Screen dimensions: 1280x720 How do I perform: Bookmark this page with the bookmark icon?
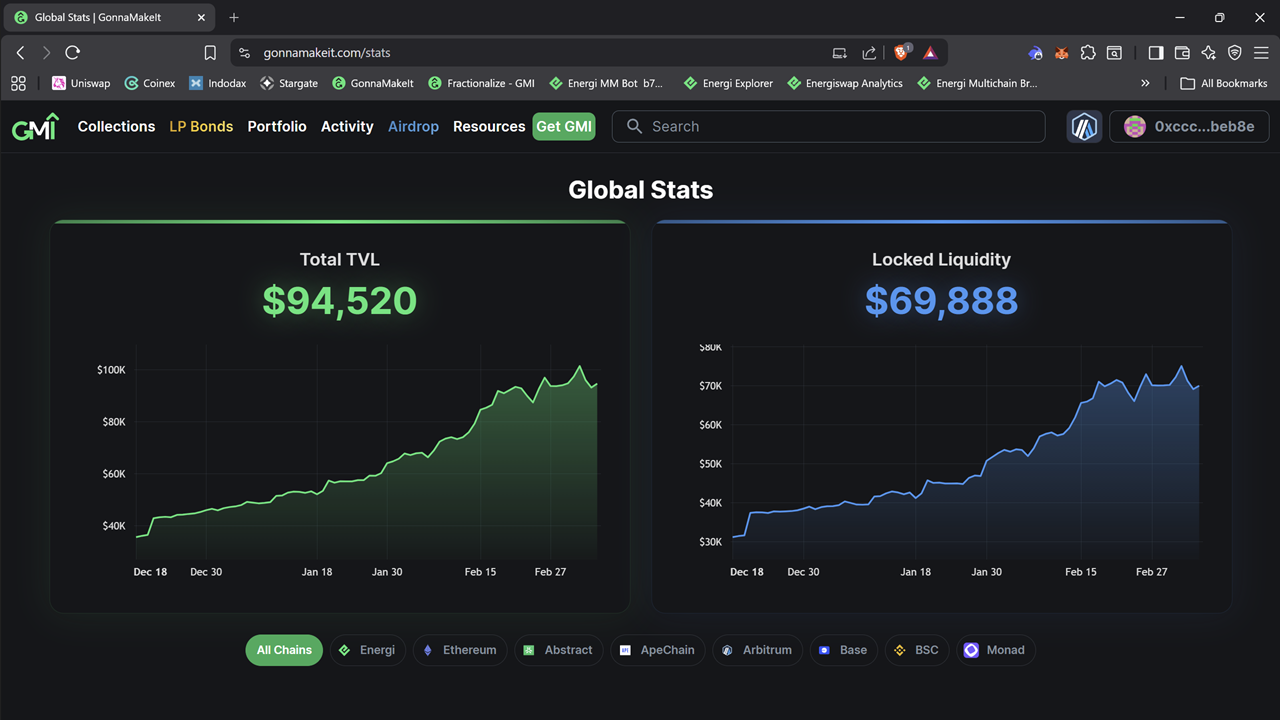pyautogui.click(x=210, y=53)
